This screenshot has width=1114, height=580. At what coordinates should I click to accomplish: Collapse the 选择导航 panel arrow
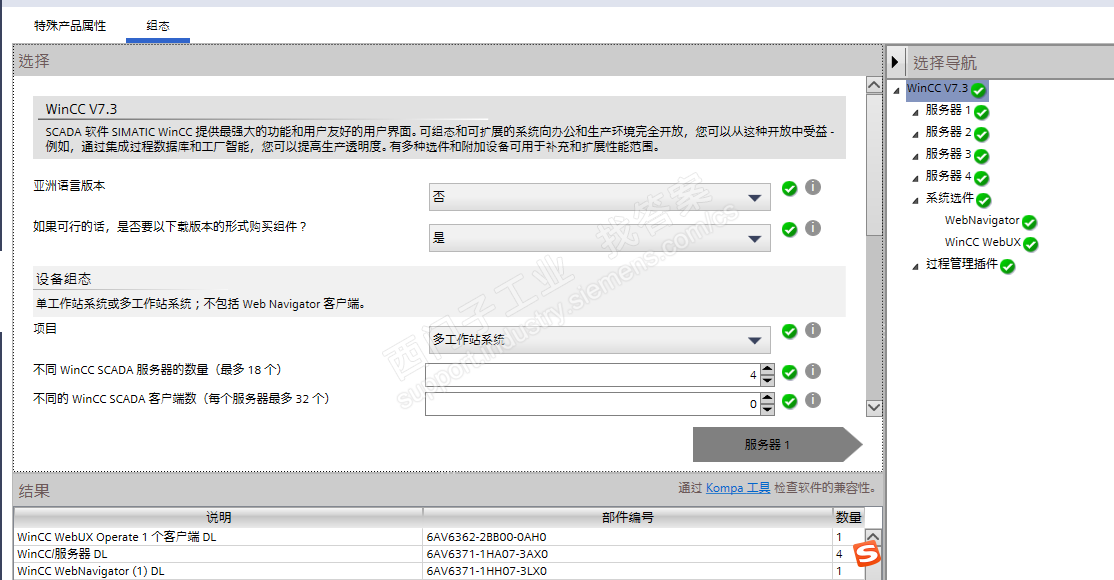[895, 63]
